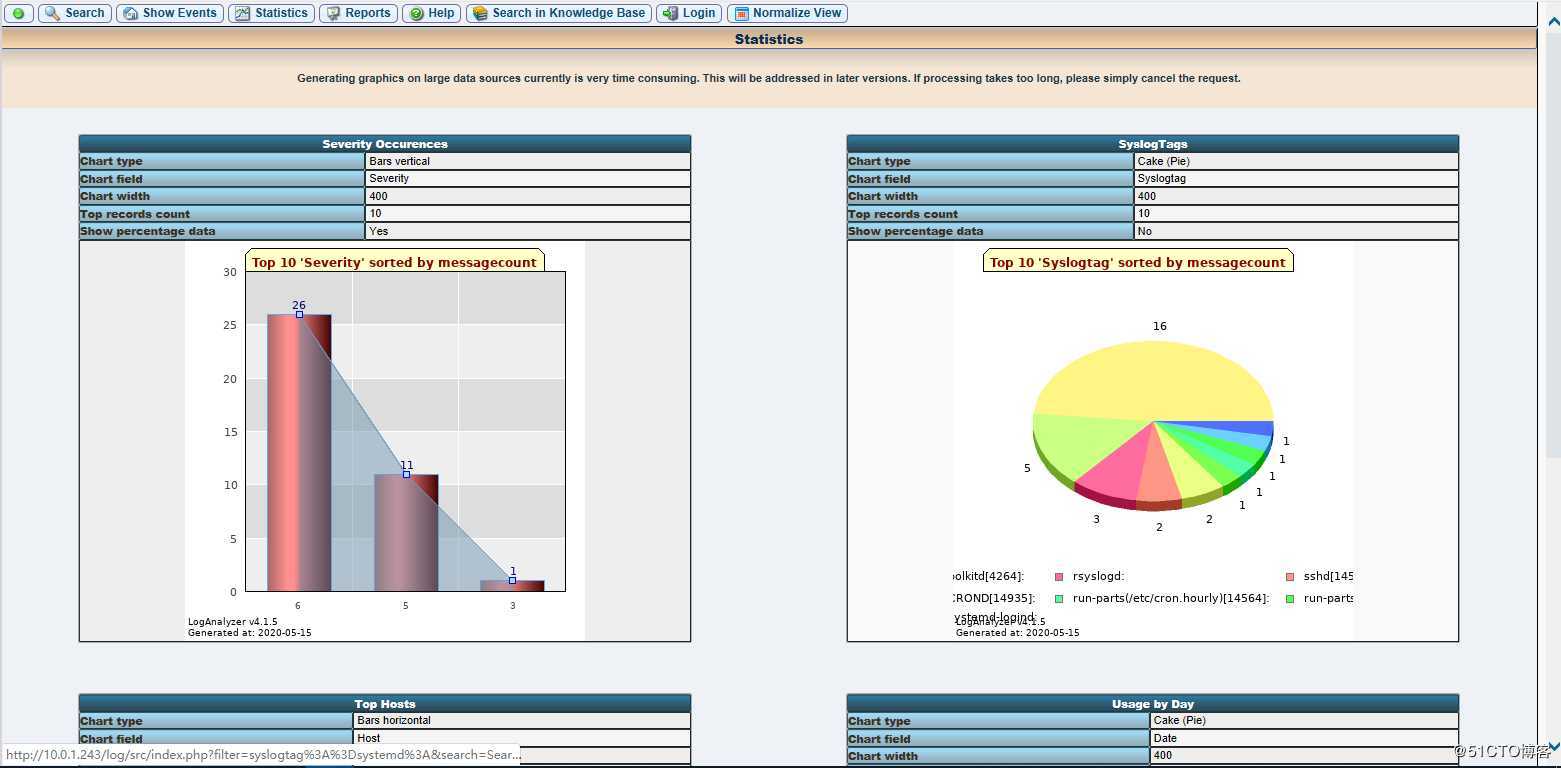Open the Help toolbar button
Viewport: 1561px width, 768px height.
[431, 13]
